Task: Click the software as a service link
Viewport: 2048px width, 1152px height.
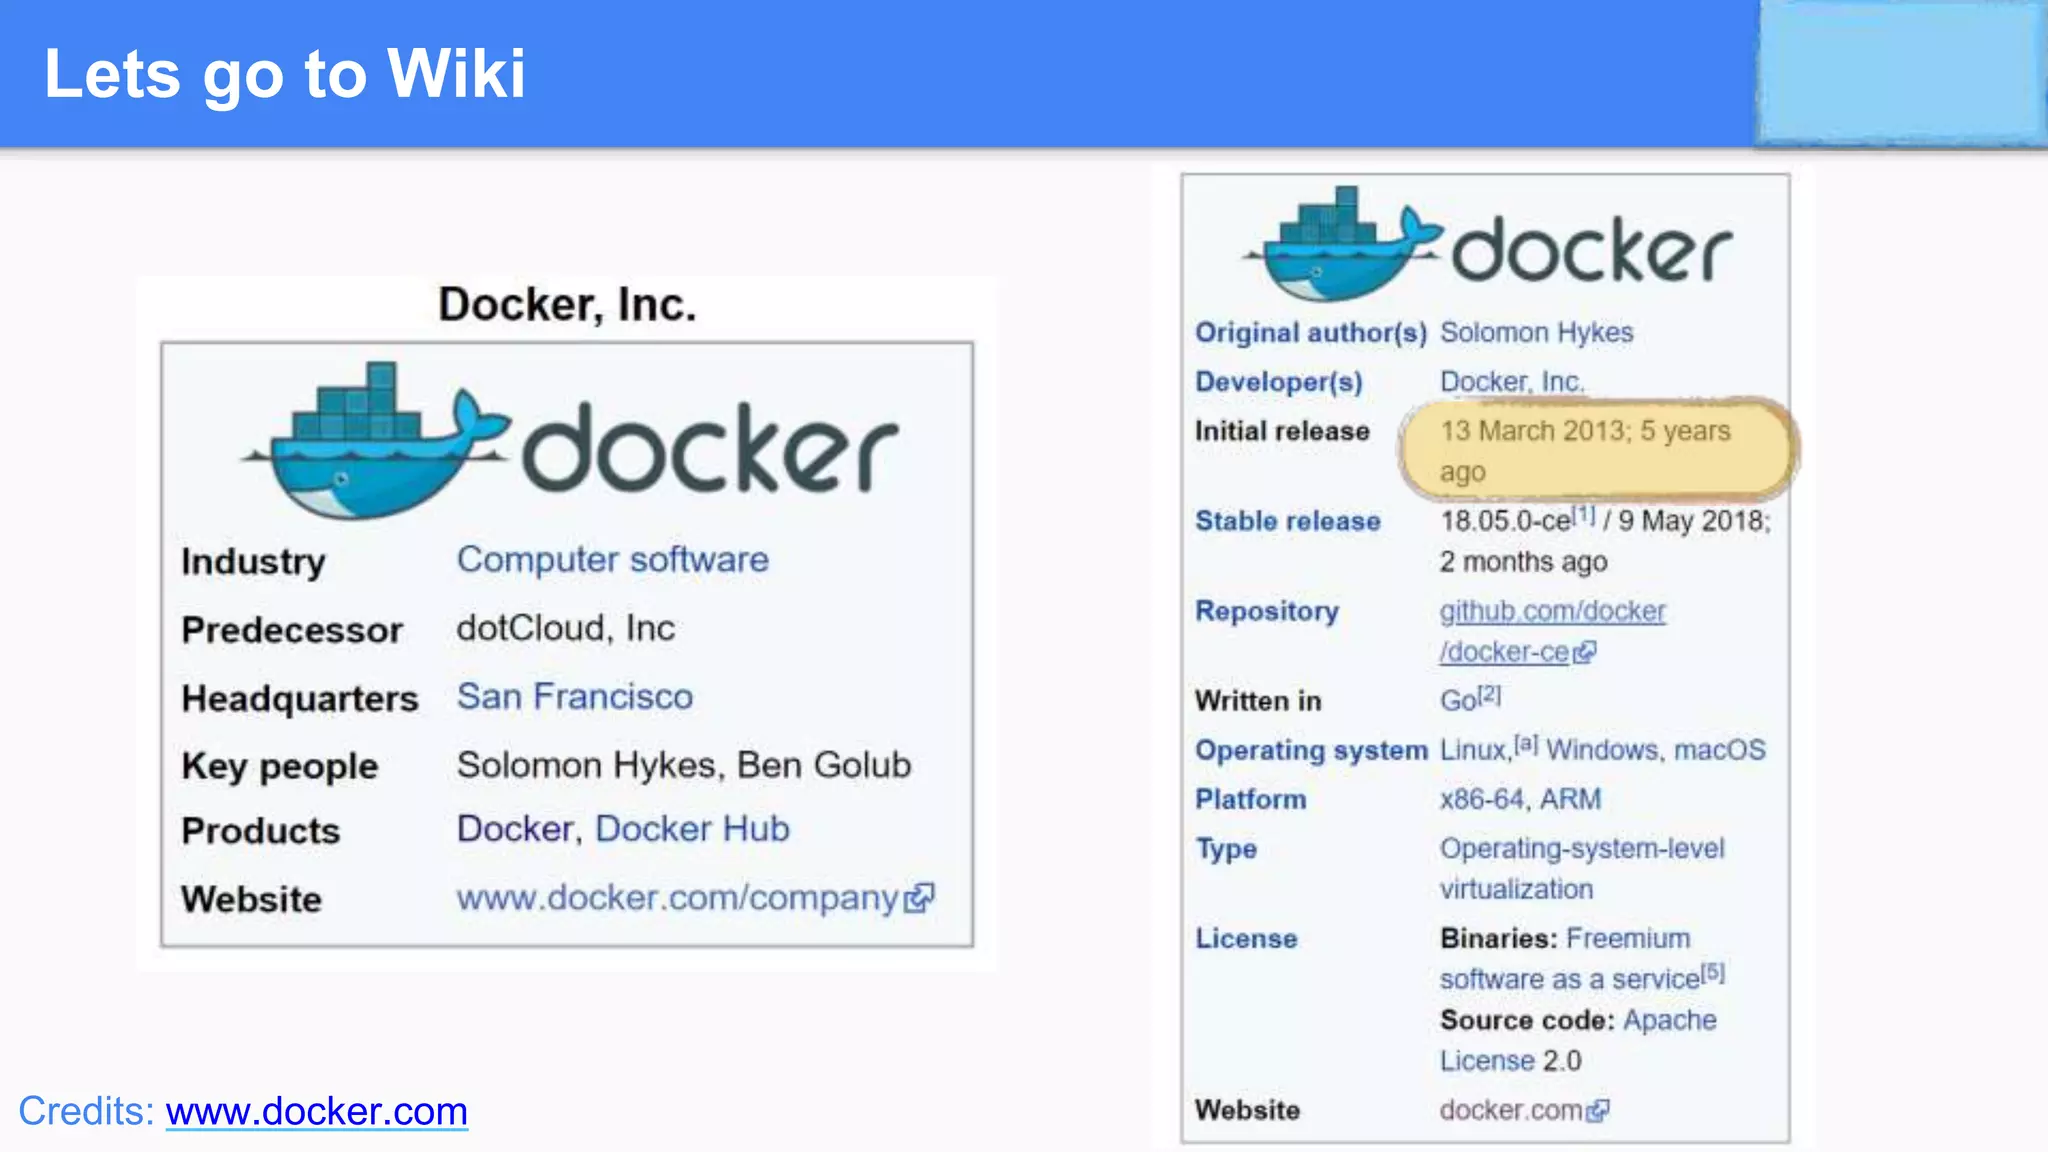Action: (1570, 979)
